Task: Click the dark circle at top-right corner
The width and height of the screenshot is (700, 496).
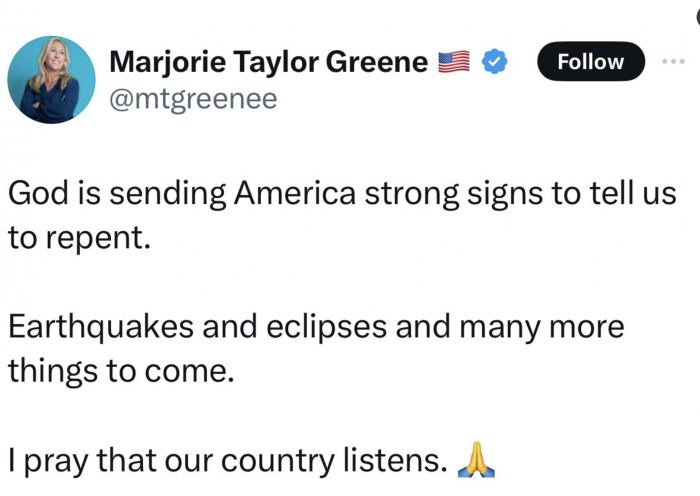Action: point(698,17)
